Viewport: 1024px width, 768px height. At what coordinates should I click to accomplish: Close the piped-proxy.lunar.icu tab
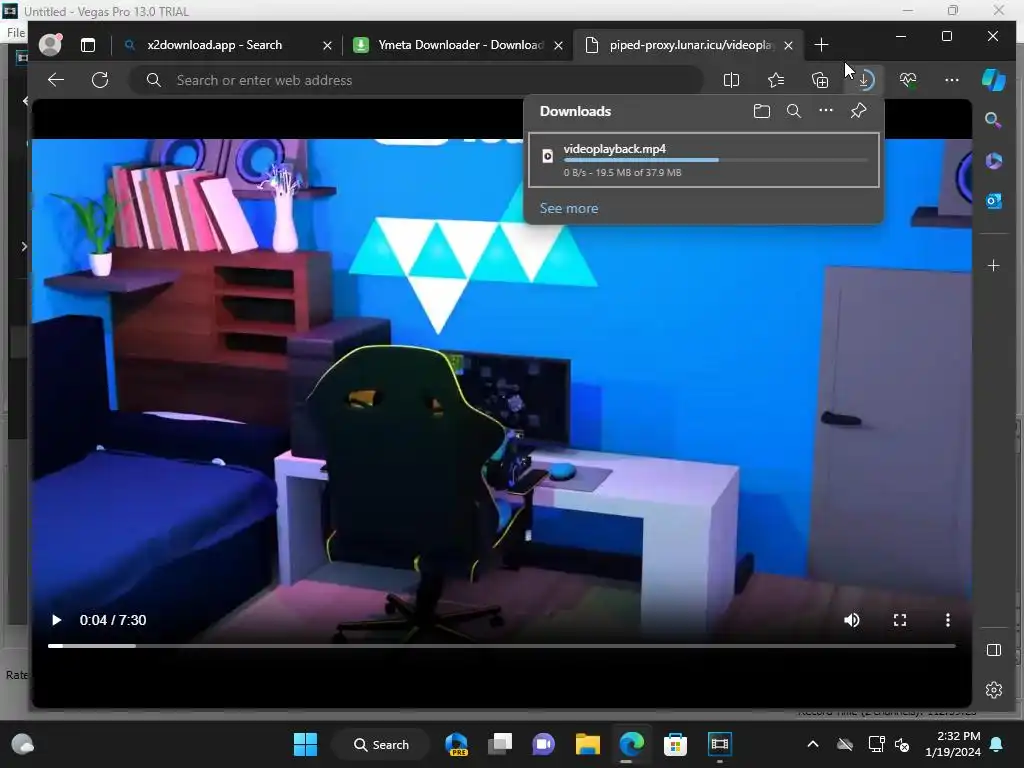[788, 45]
